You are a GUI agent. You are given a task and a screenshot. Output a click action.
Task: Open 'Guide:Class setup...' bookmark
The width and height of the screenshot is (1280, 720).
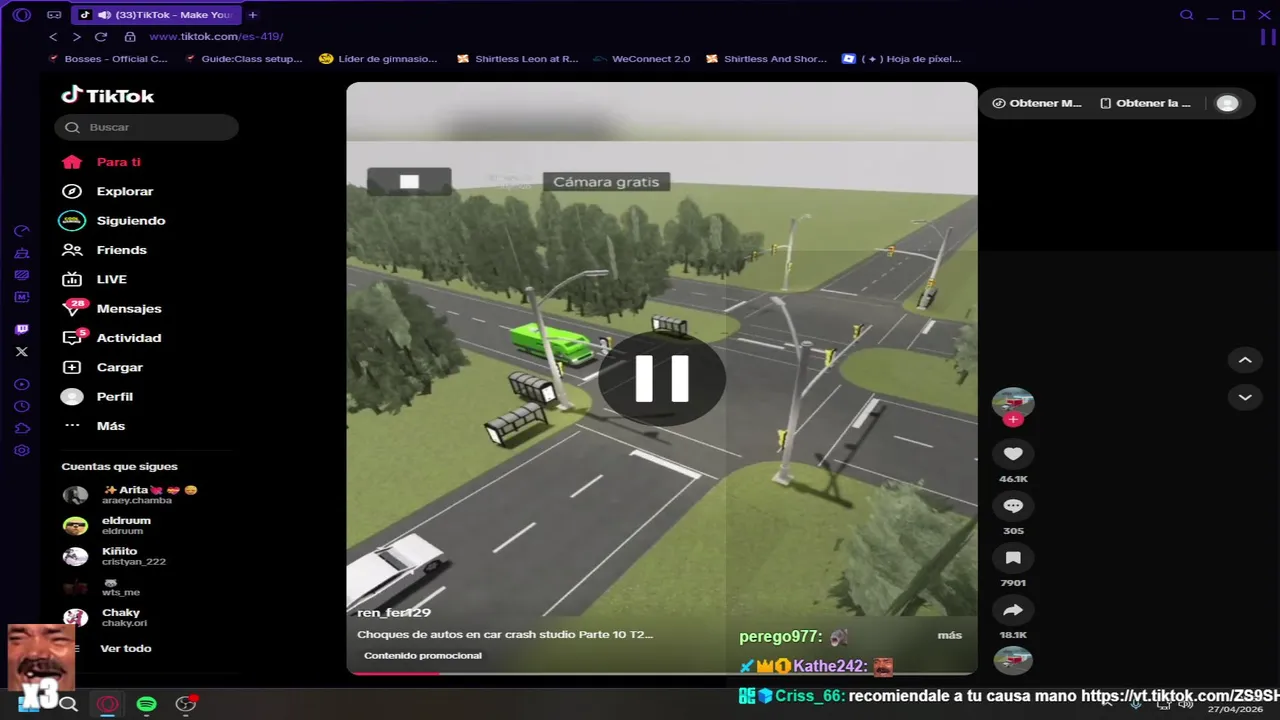click(244, 59)
